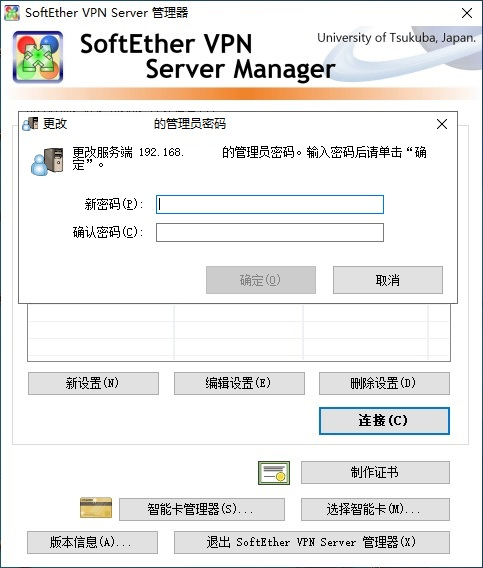Open 智能卡管理器(S)...
Viewport: 483px width, 568px height.
point(202,509)
